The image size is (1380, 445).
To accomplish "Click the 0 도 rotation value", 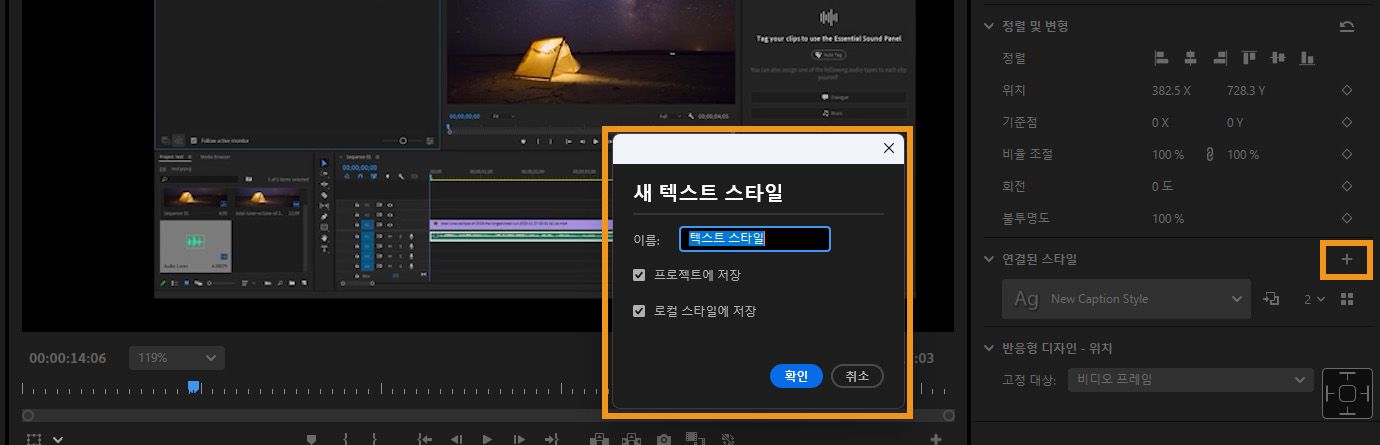I will (x=1162, y=186).
